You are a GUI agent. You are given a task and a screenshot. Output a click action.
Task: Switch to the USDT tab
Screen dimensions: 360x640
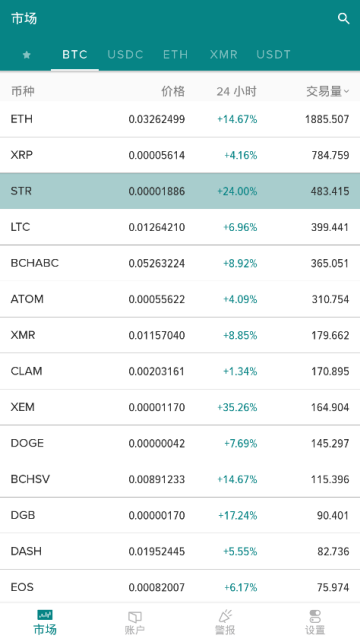[x=273, y=55]
